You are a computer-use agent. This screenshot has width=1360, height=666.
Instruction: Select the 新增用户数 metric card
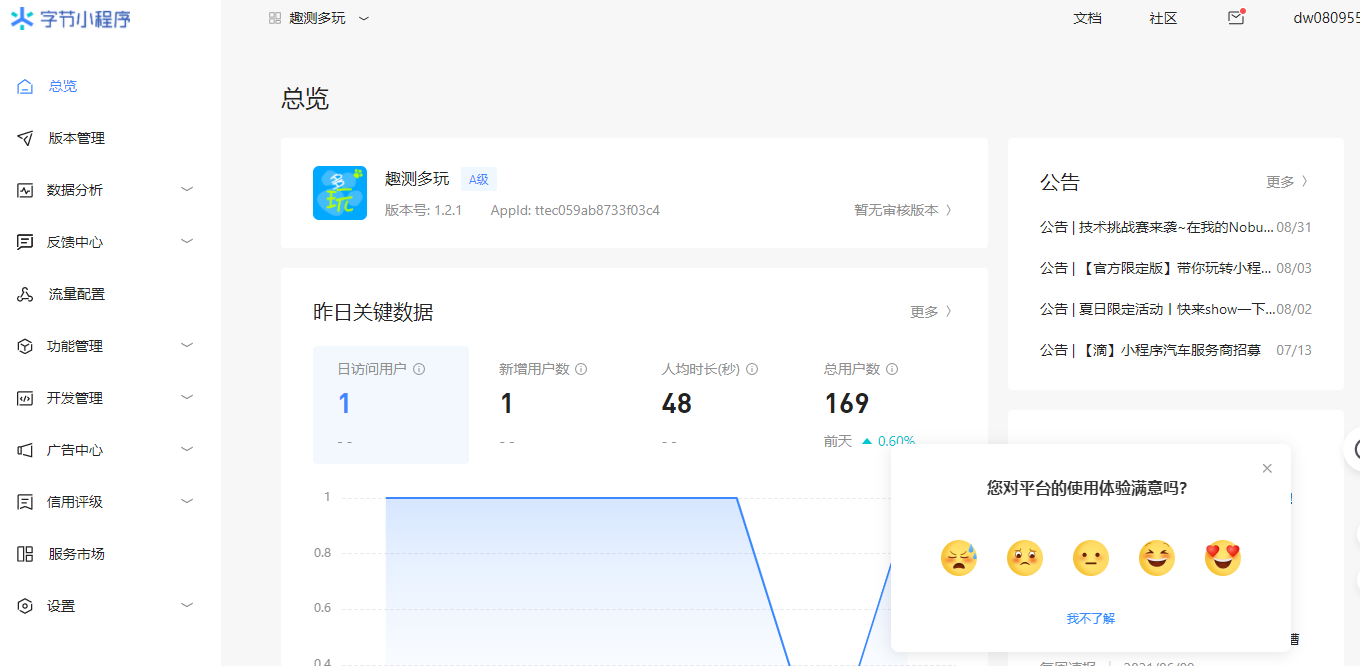tap(553, 405)
